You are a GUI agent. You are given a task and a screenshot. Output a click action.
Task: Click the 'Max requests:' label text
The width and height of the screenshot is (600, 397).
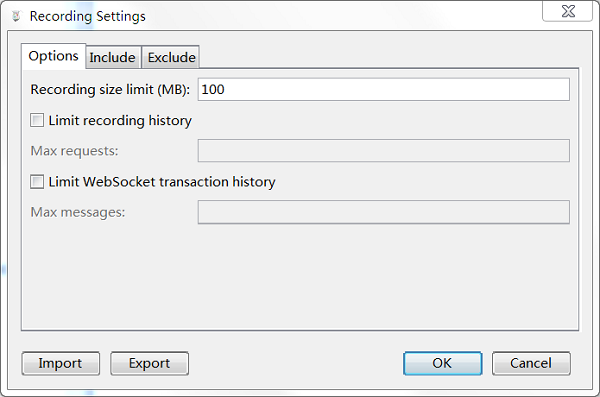[74, 151]
